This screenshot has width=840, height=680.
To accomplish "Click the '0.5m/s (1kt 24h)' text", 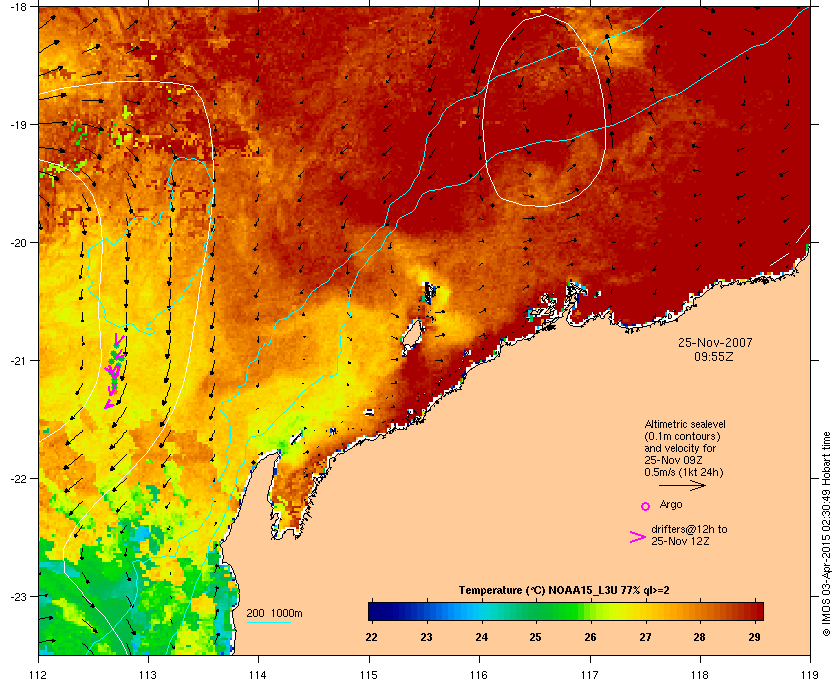I will click(684, 472).
